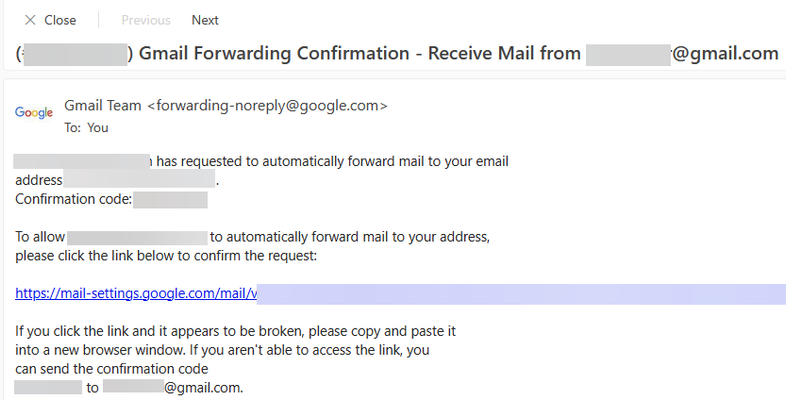Click the "To: You" recipient line

point(86,128)
